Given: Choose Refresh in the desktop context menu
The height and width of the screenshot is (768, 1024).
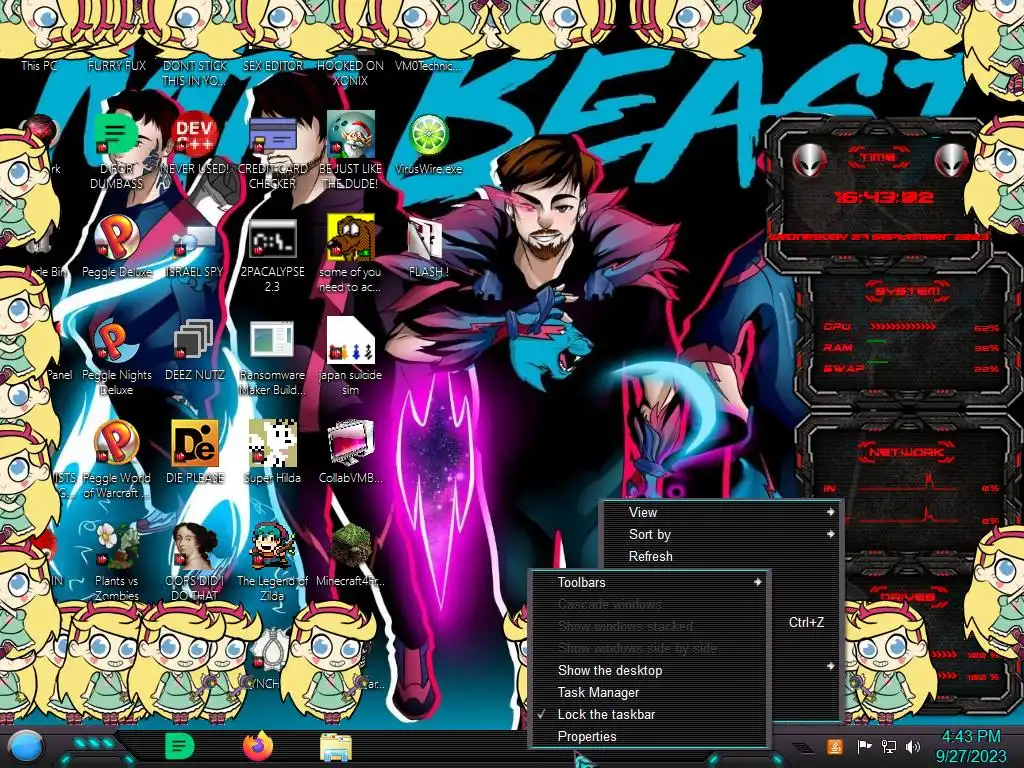Looking at the screenshot, I should click(x=722, y=556).
